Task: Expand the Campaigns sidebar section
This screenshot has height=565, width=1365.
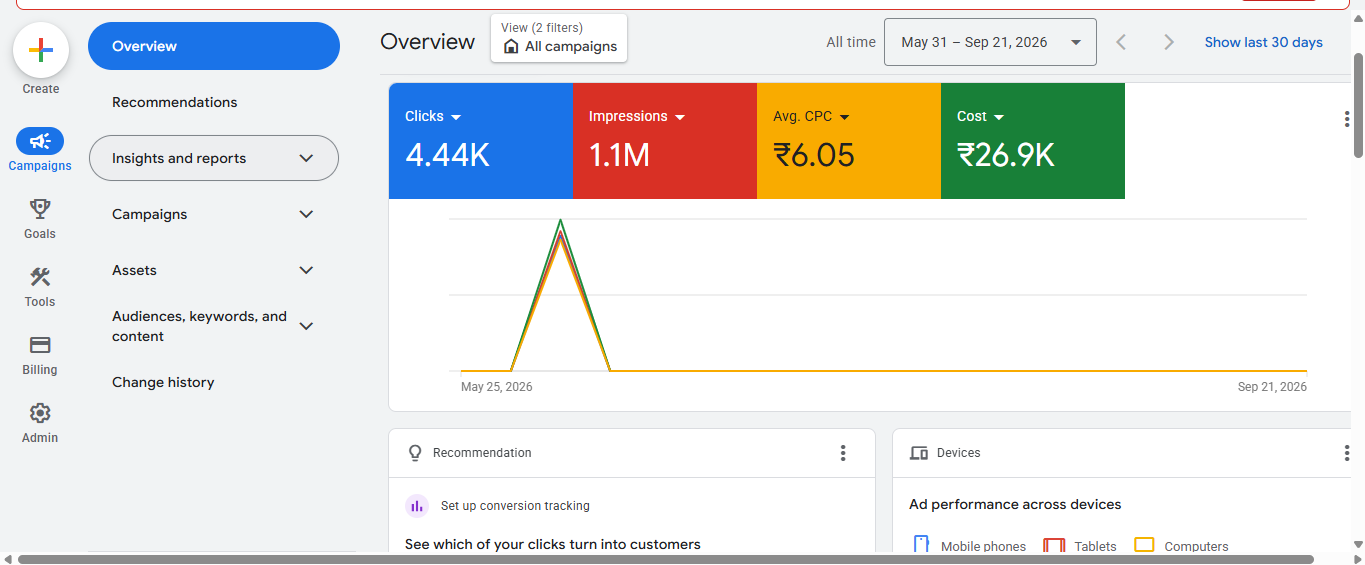Action: [x=306, y=214]
